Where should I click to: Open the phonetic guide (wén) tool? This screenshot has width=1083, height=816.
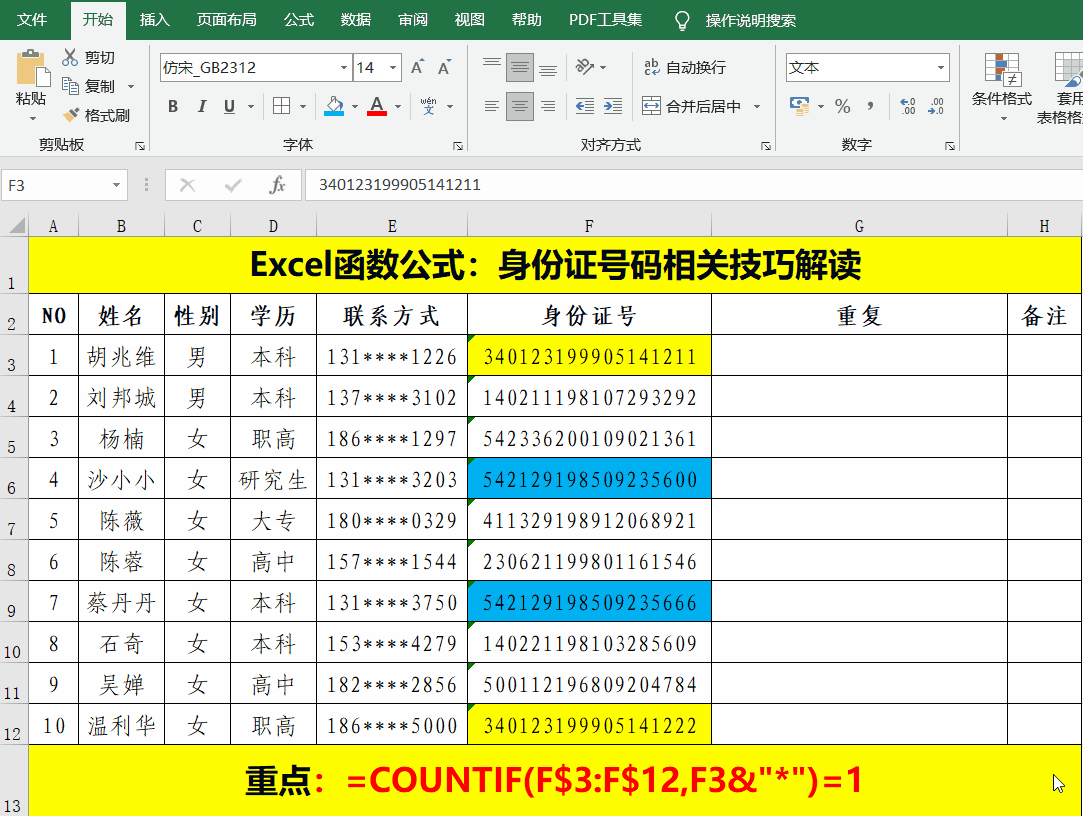click(x=428, y=106)
